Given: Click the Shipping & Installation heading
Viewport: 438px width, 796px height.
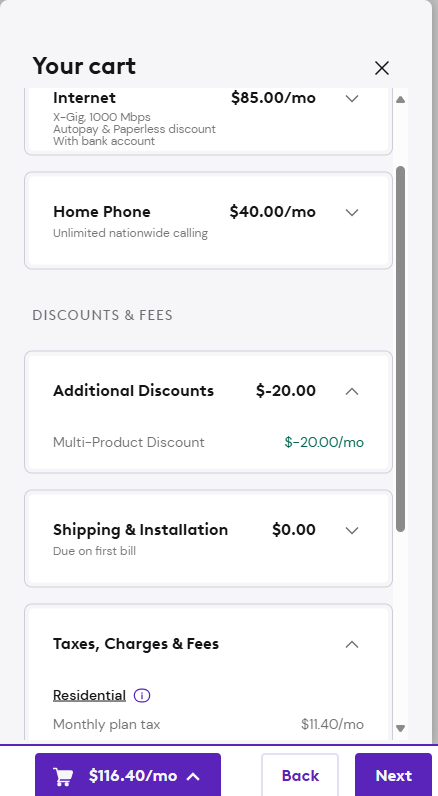Looking at the screenshot, I should tap(141, 529).
